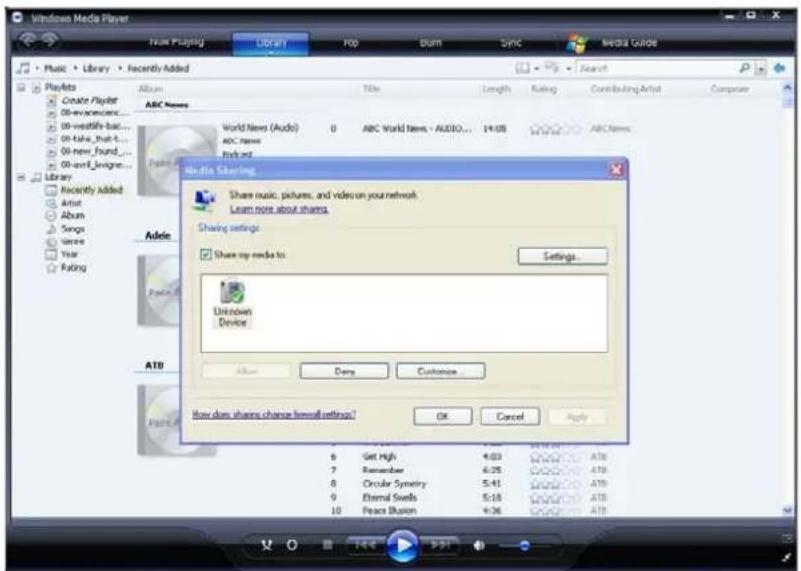Screen dimensions: 801x571
Task: Click Learn more about sharing link
Action: click(x=279, y=209)
